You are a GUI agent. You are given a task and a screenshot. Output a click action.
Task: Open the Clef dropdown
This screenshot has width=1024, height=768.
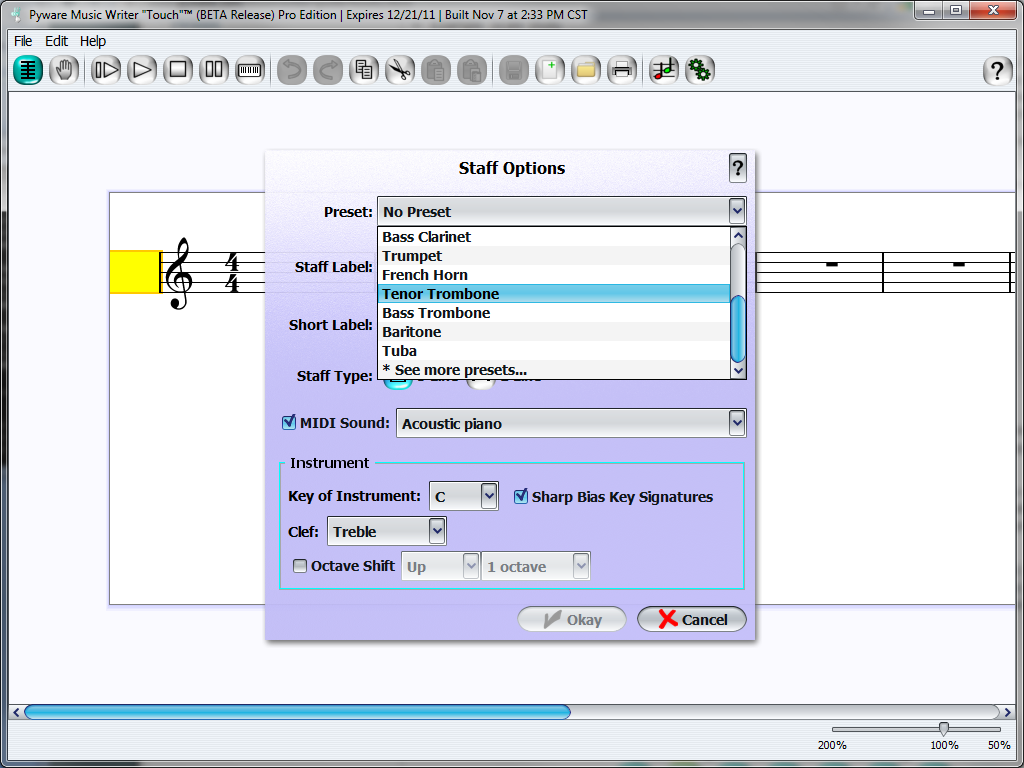point(436,531)
